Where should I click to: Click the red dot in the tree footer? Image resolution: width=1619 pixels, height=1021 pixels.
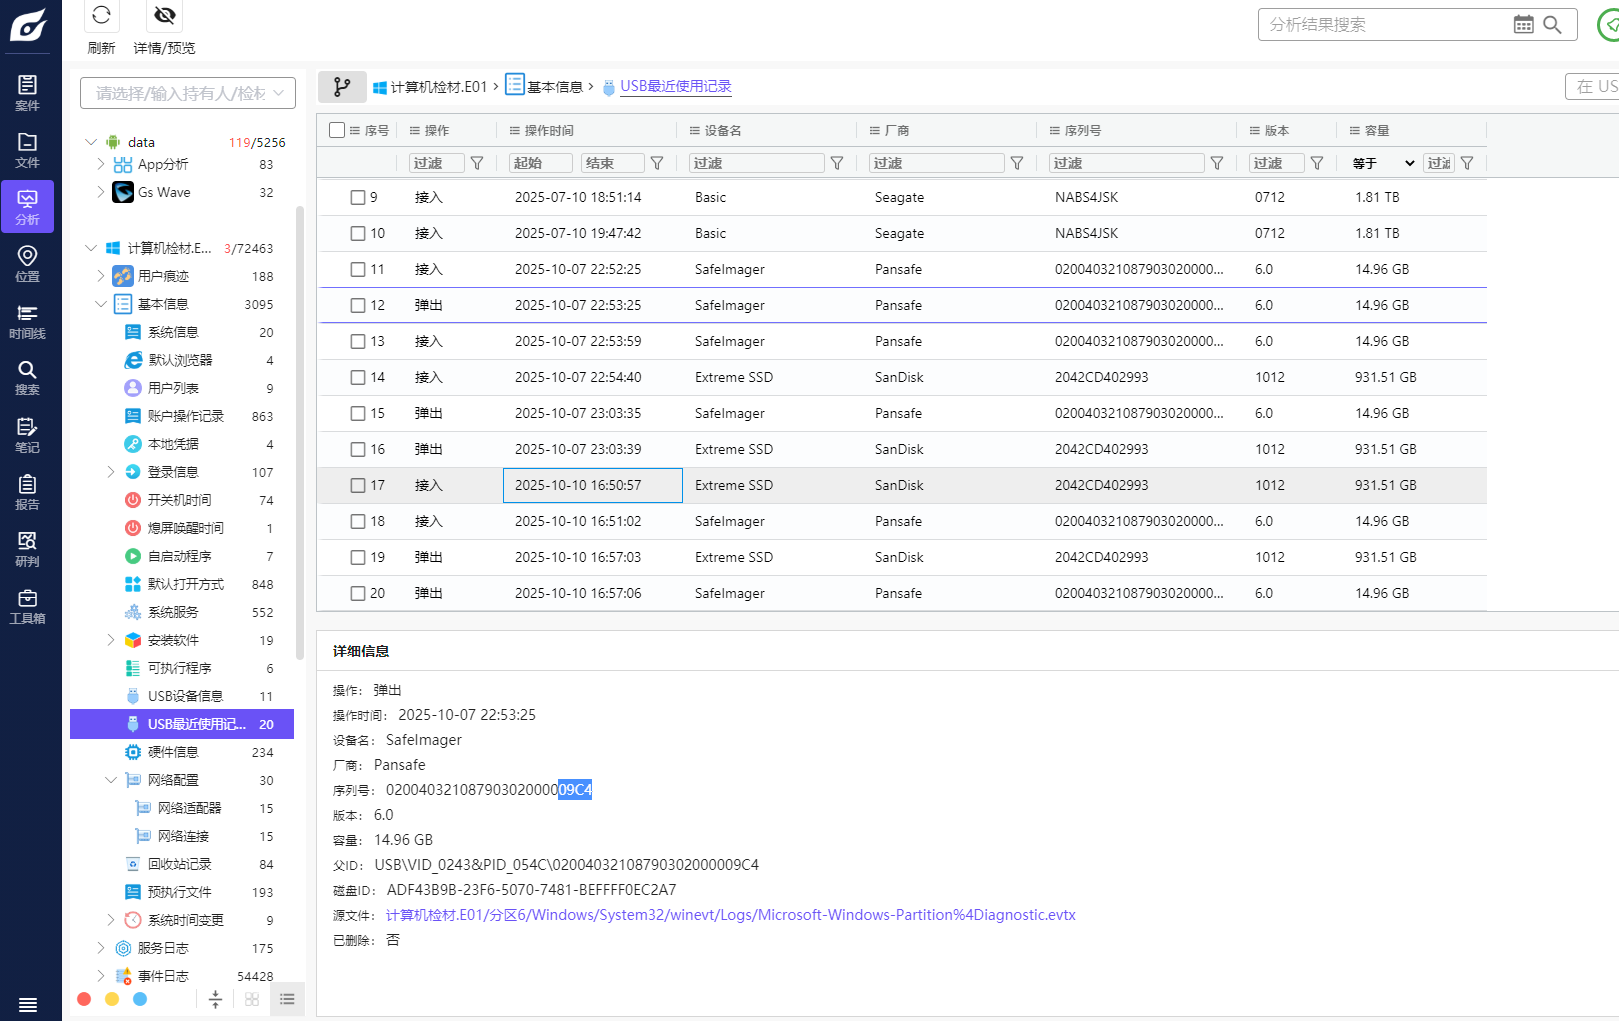(x=84, y=999)
